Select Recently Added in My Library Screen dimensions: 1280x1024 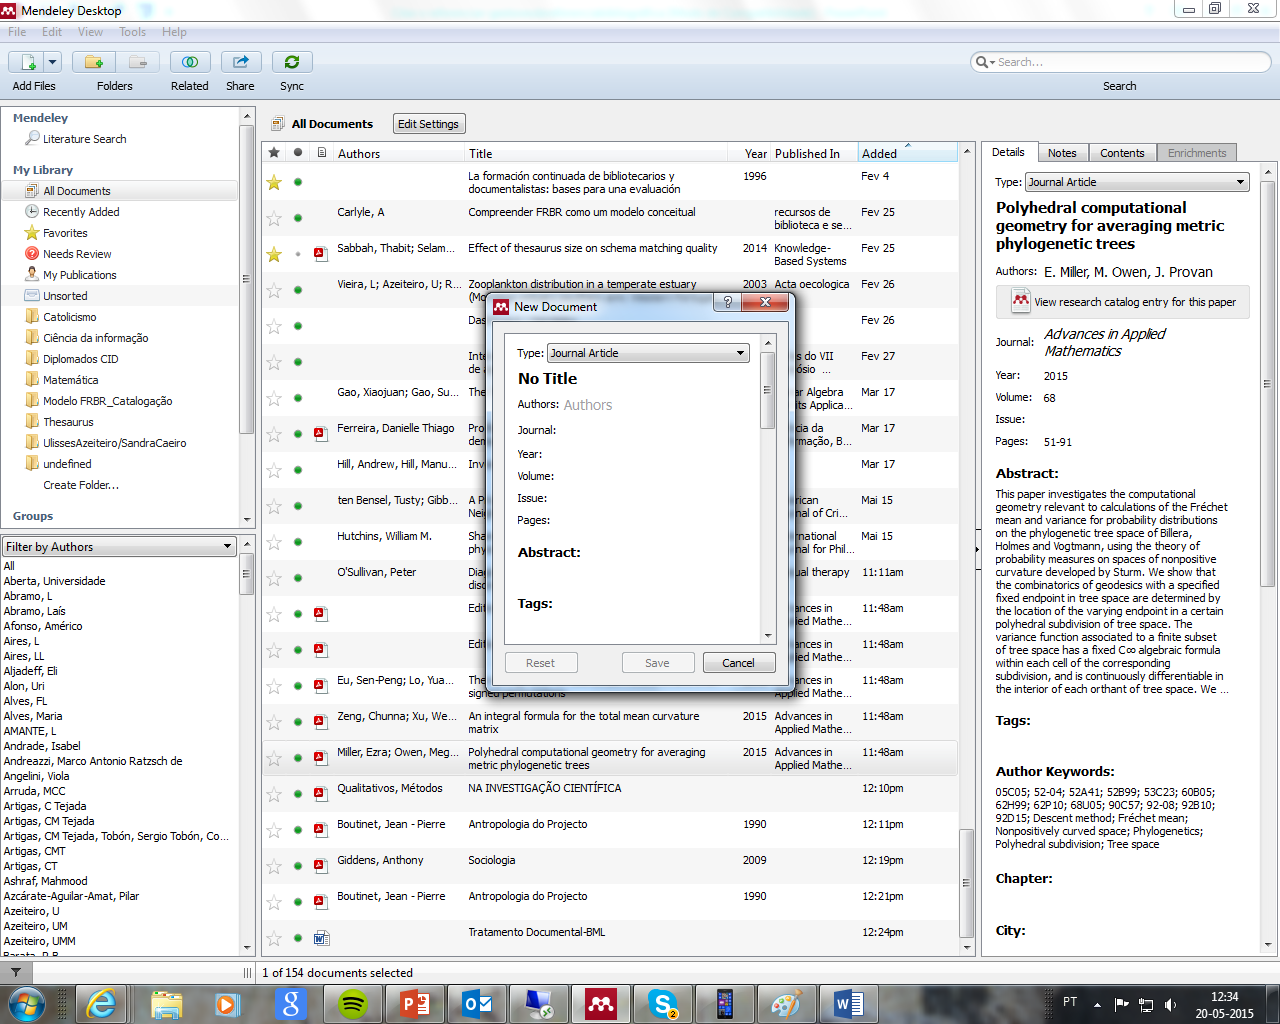pos(81,212)
